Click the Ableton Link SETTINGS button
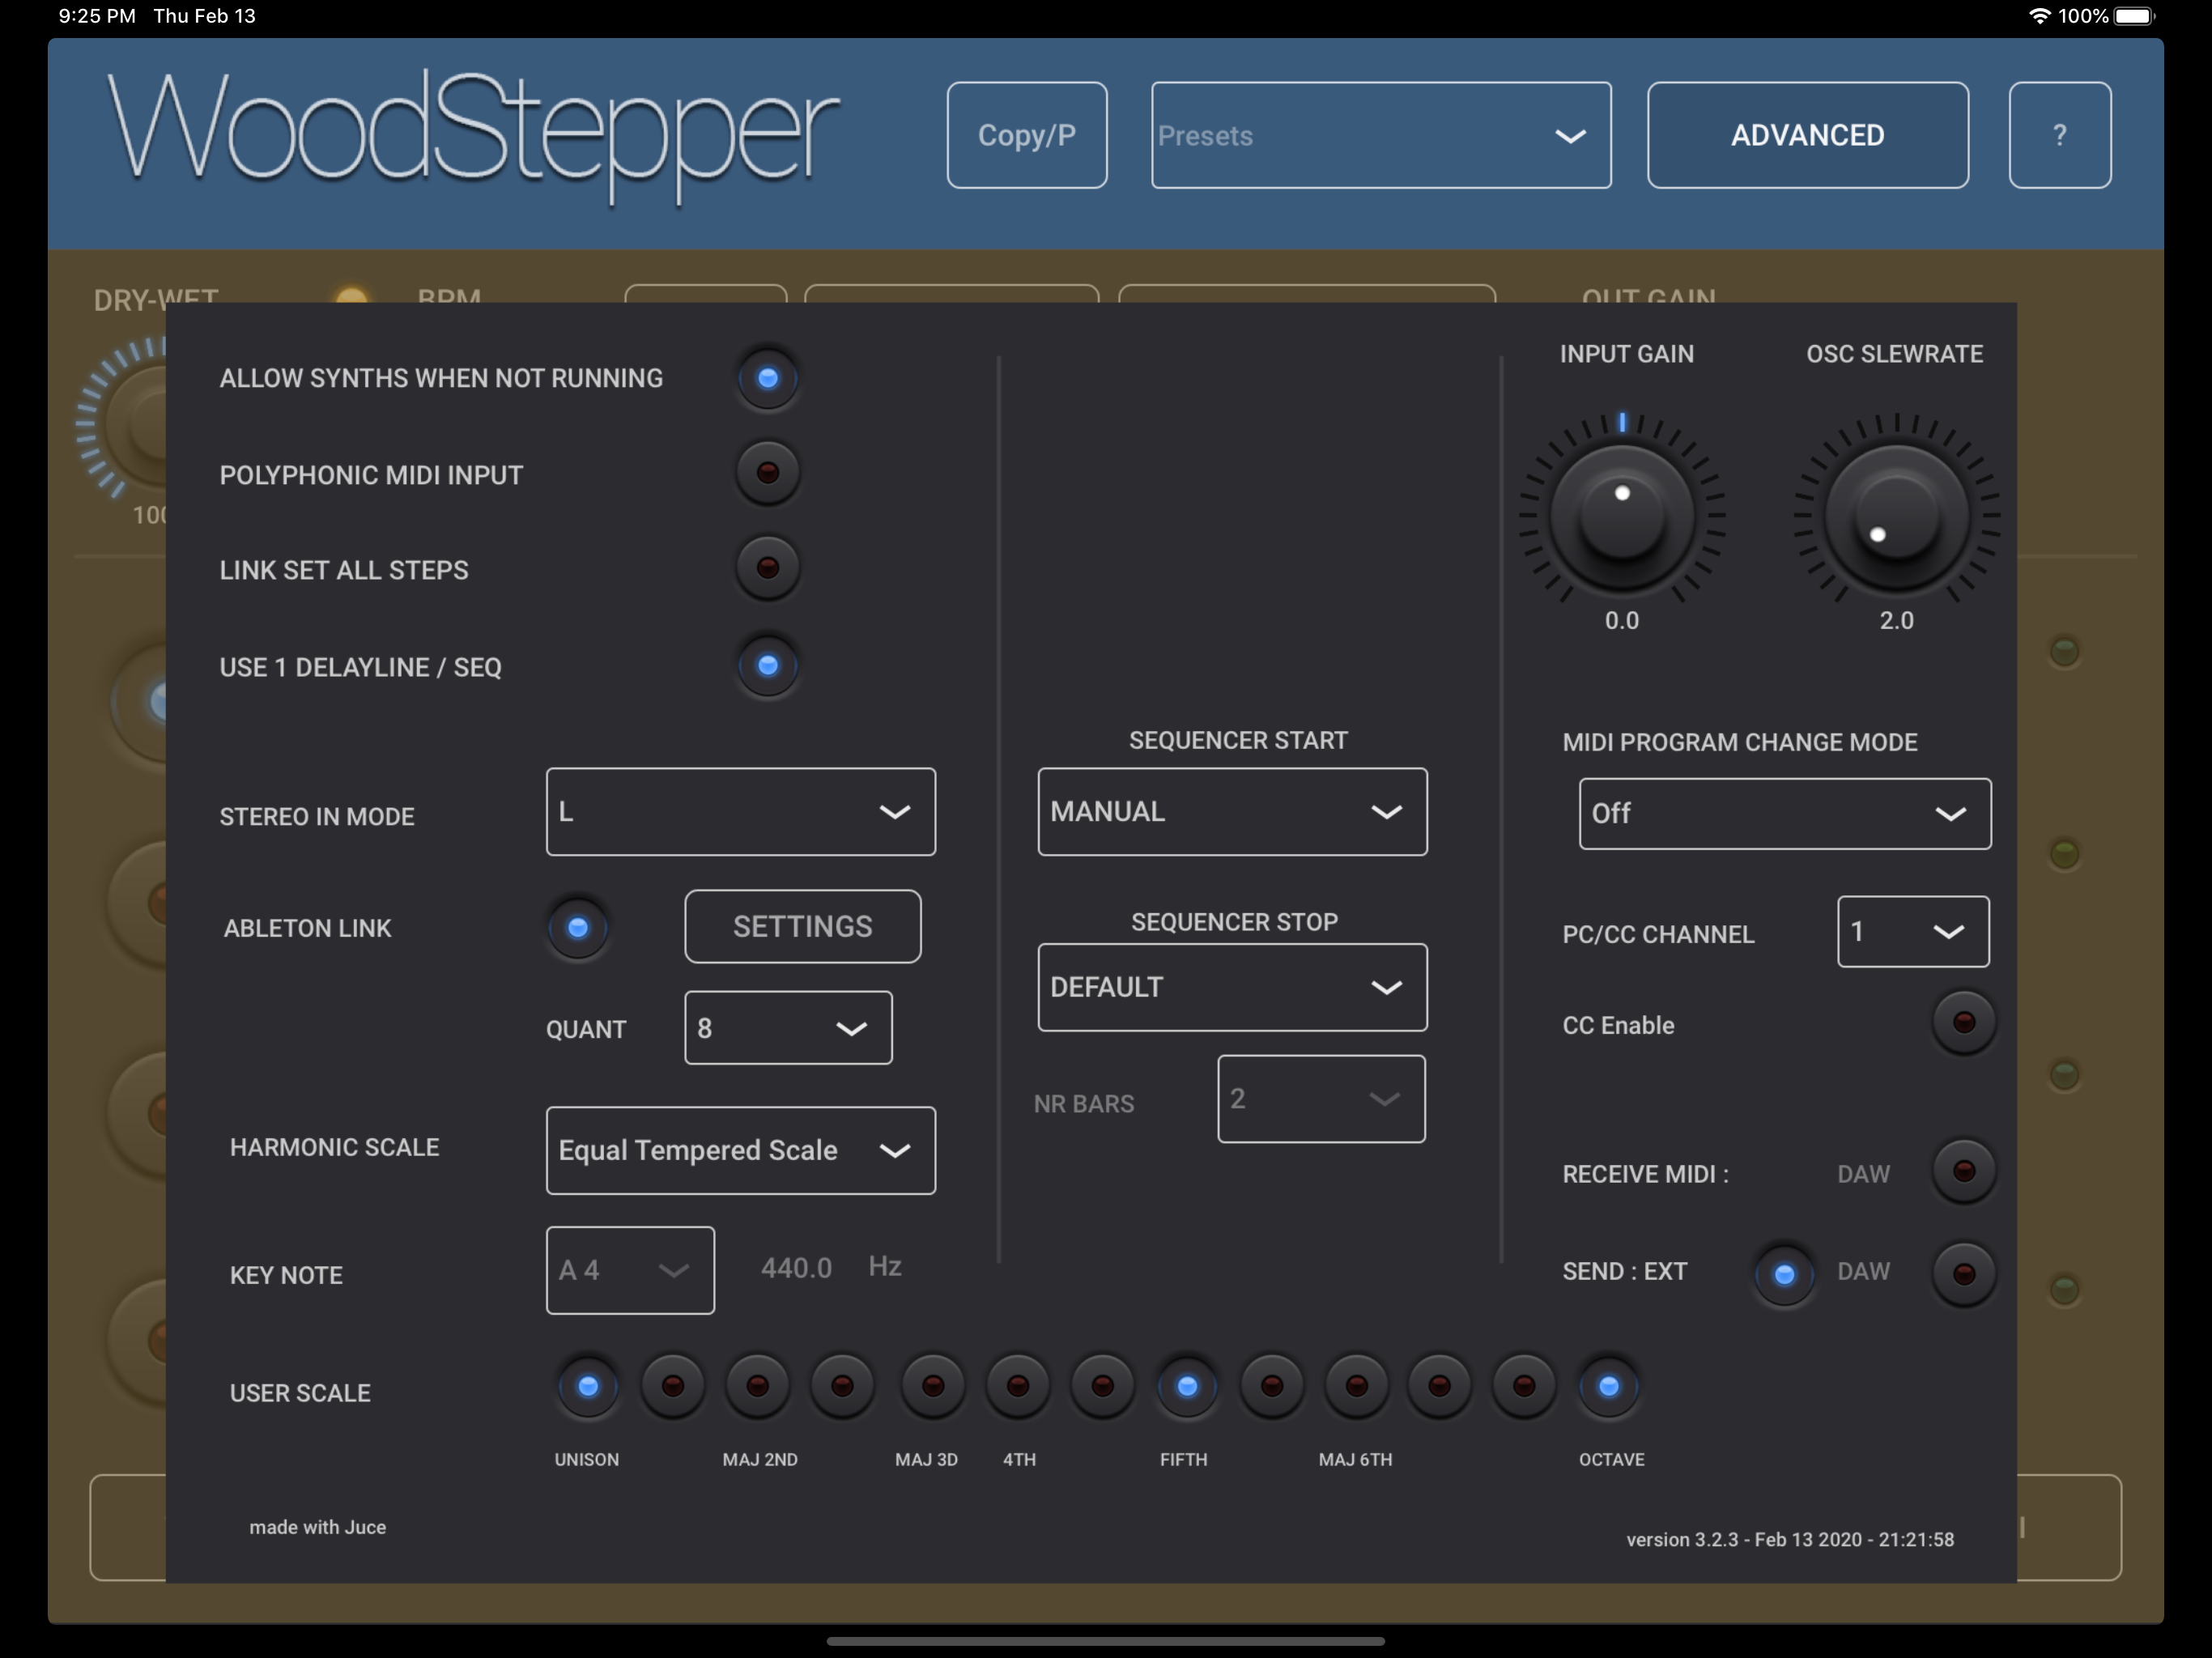This screenshot has height=1658, width=2212. (802, 927)
